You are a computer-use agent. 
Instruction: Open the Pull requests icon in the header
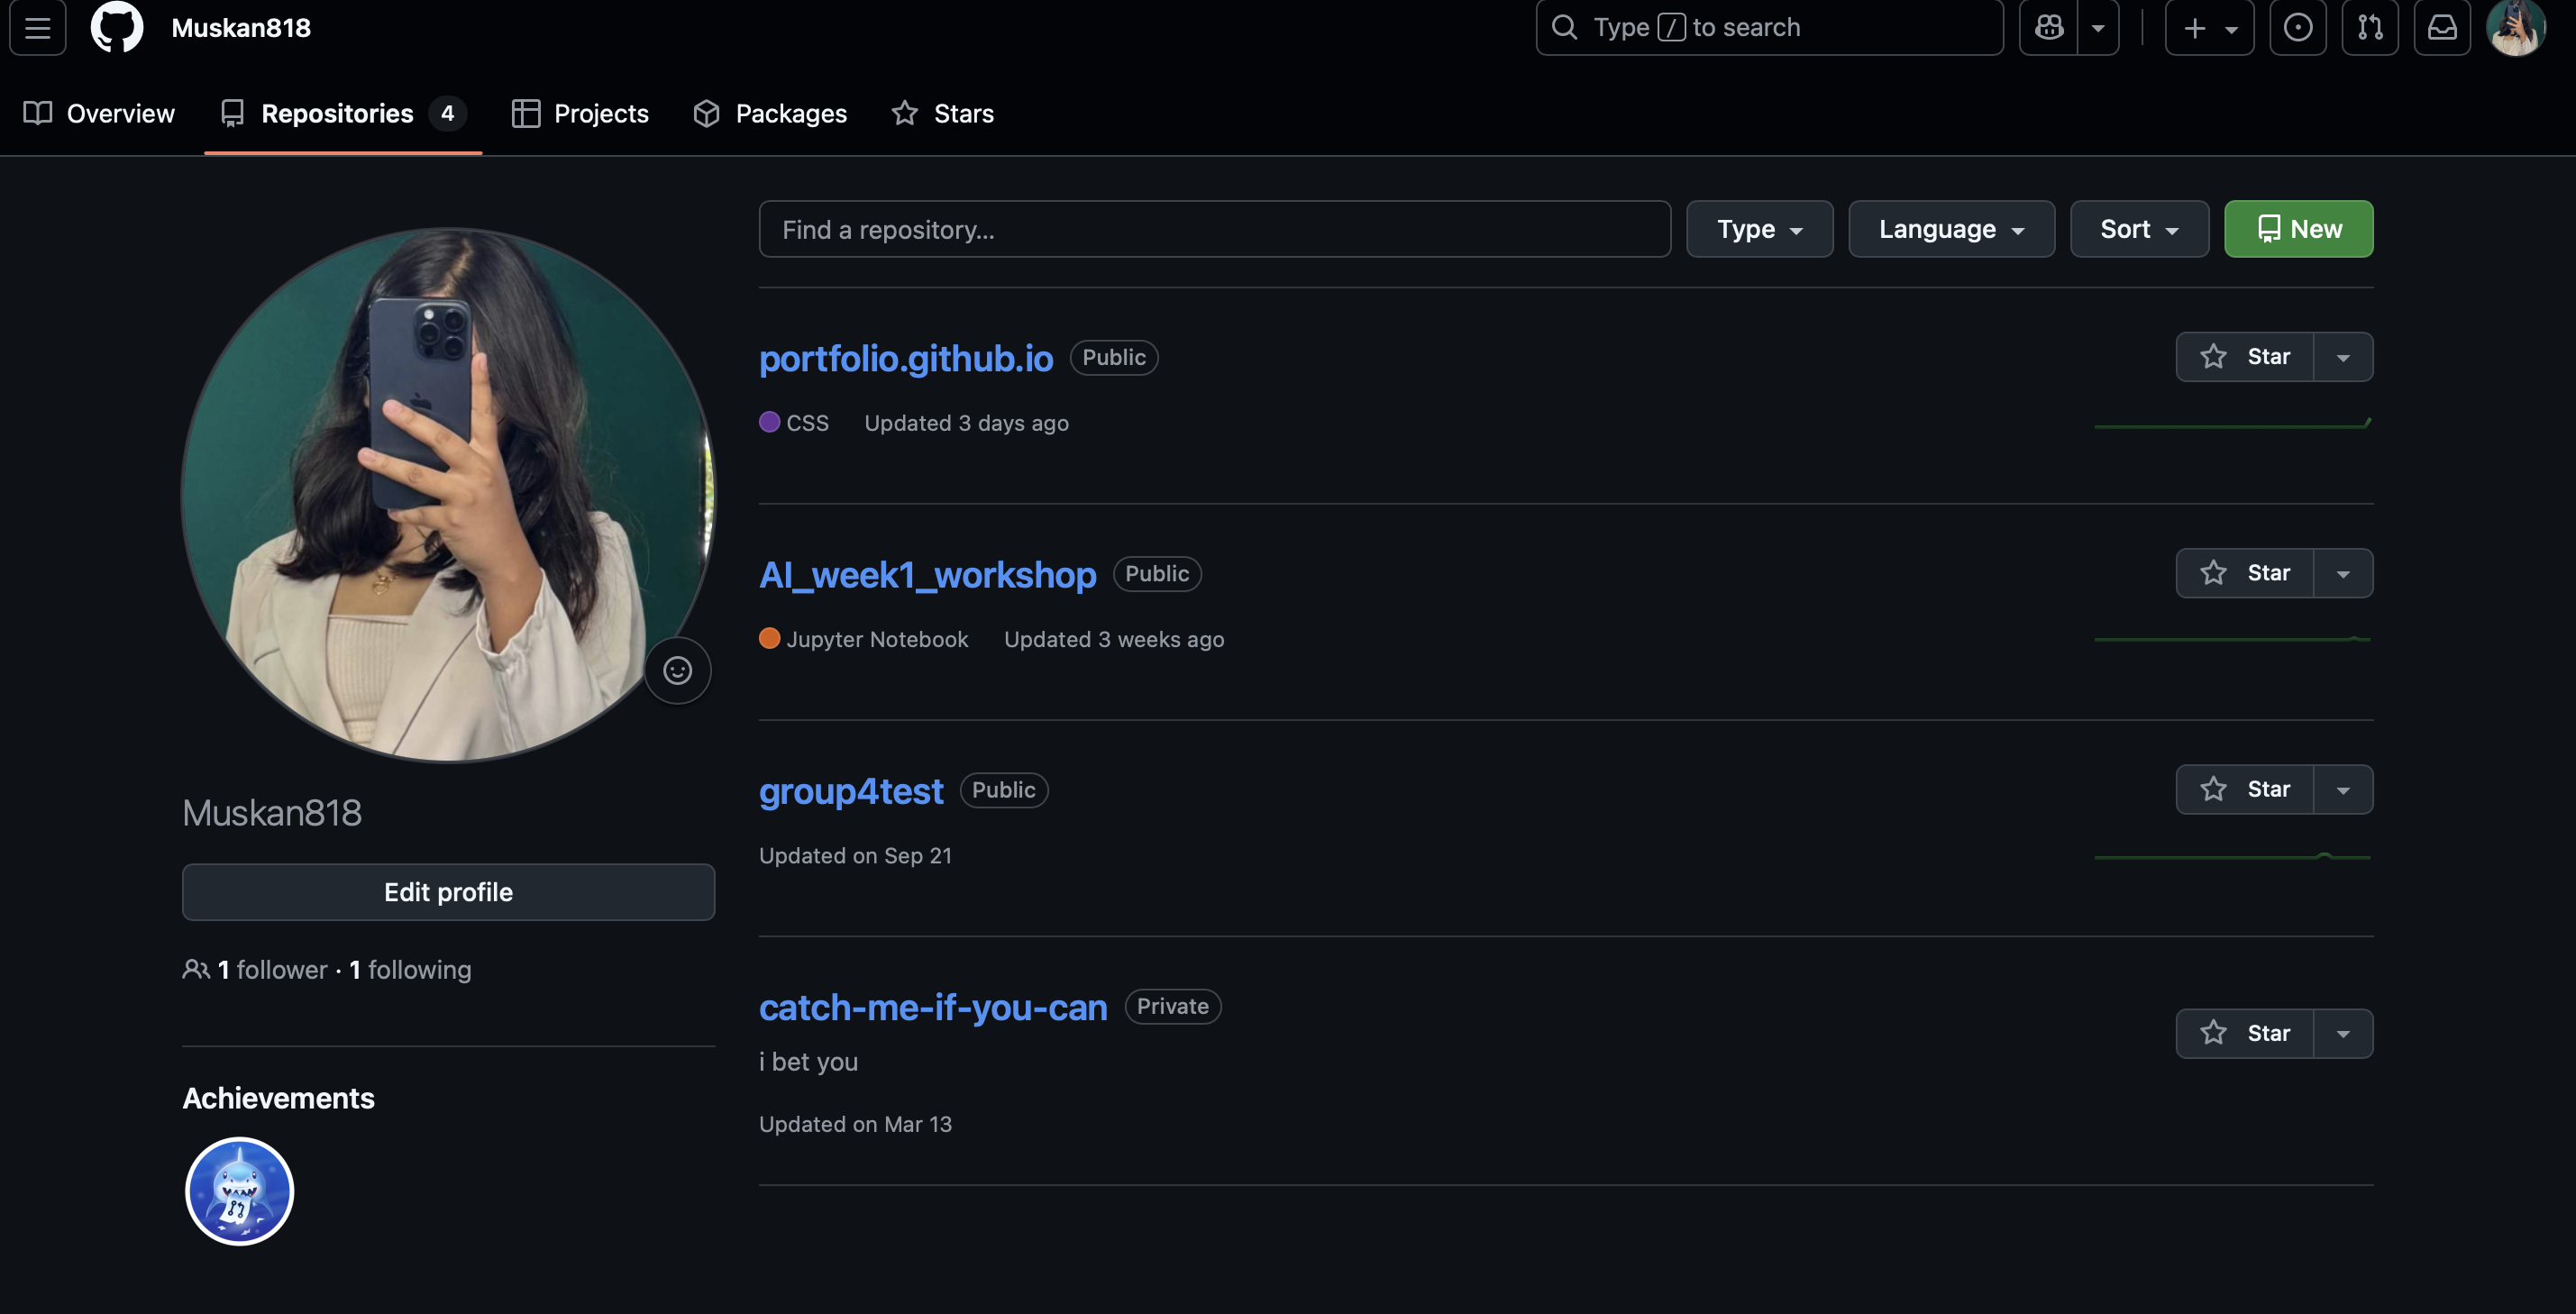coord(2369,28)
